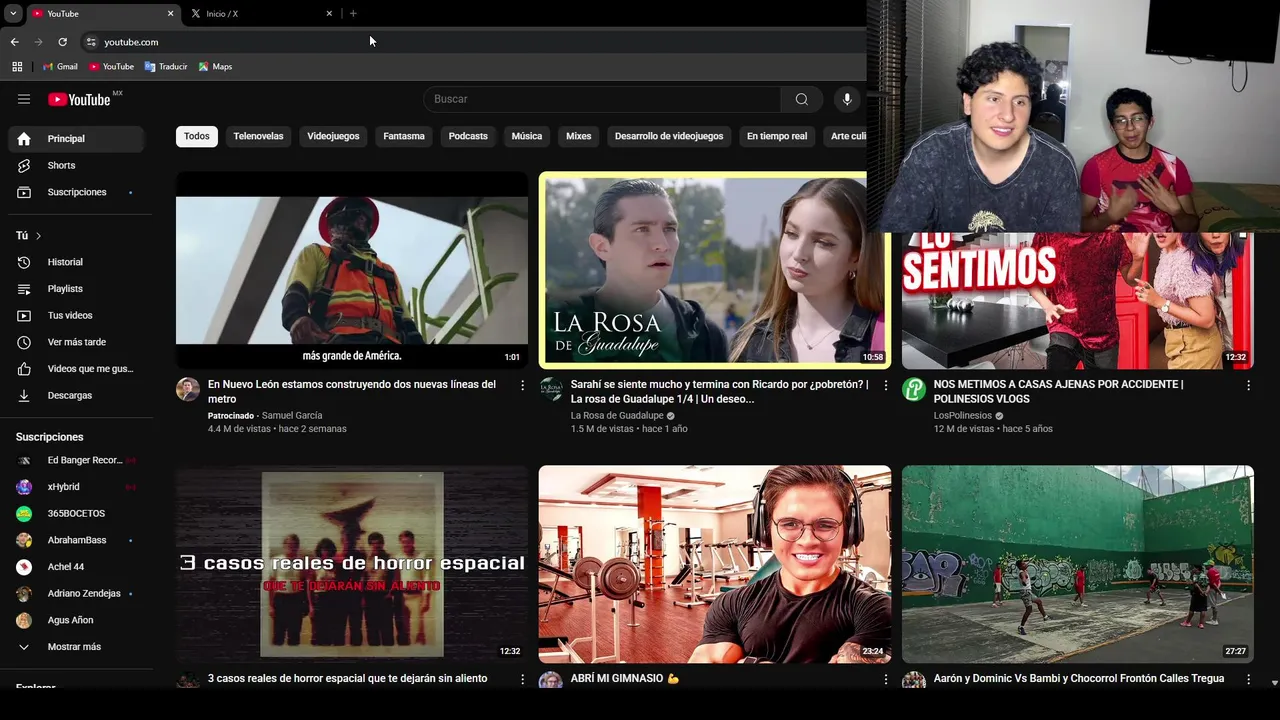This screenshot has height=720, width=1280.
Task: Open the Frontón Calles Tregua video thumbnail
Action: point(1078,564)
